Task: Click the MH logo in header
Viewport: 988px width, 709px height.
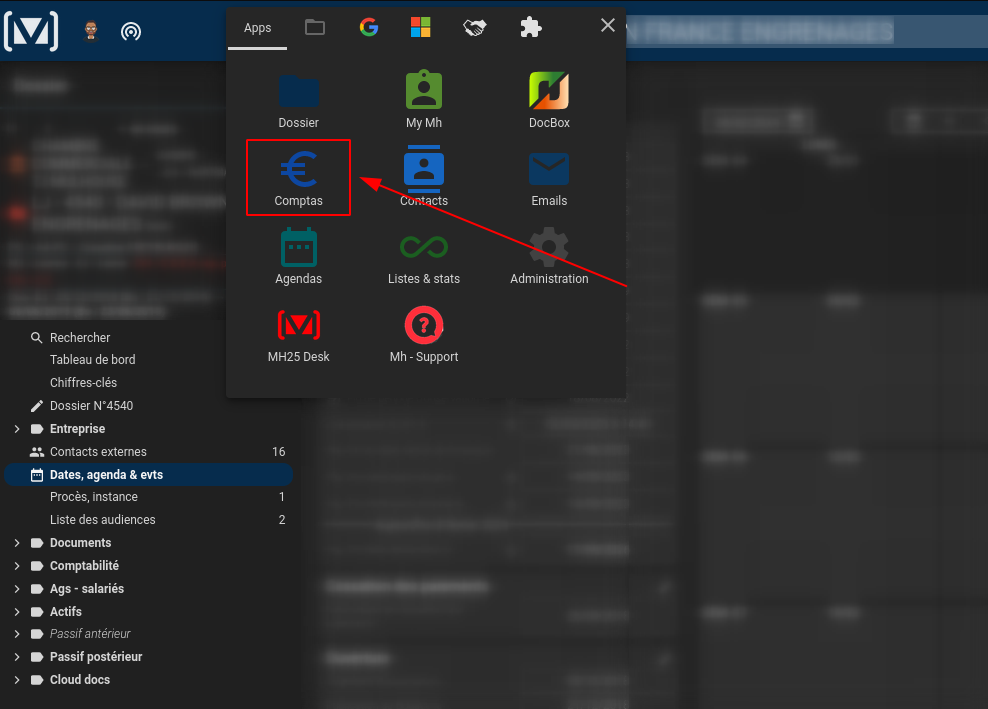Action: point(31,30)
